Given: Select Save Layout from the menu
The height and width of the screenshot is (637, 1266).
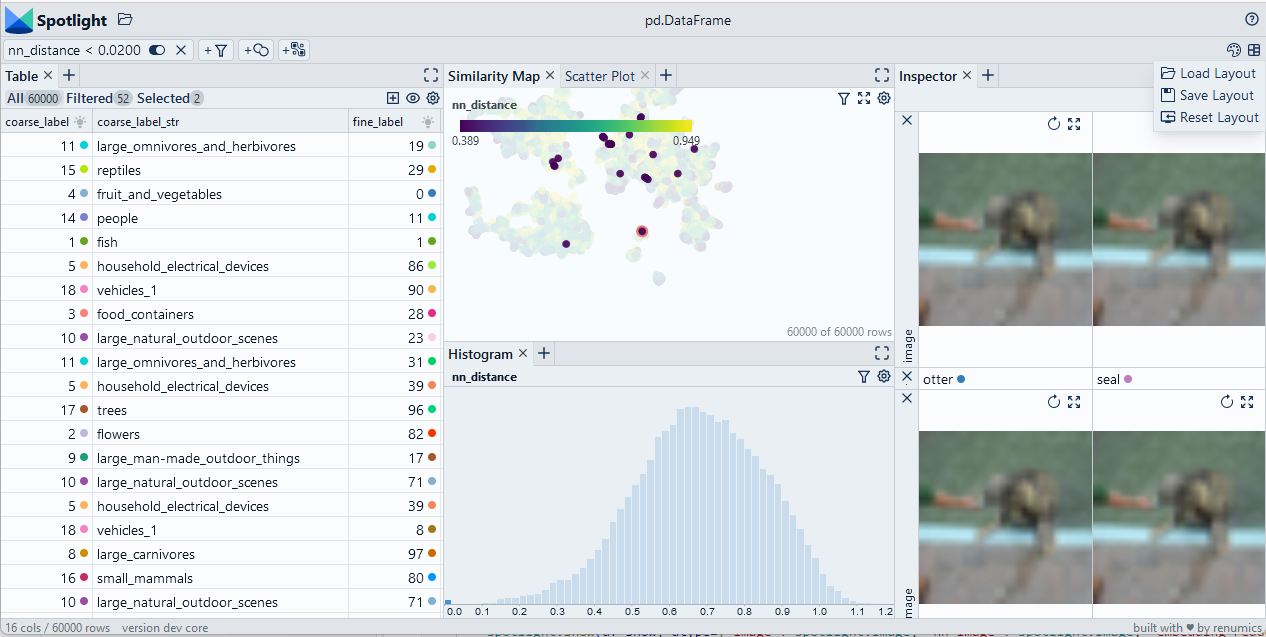Looking at the screenshot, I should (x=1216, y=95).
